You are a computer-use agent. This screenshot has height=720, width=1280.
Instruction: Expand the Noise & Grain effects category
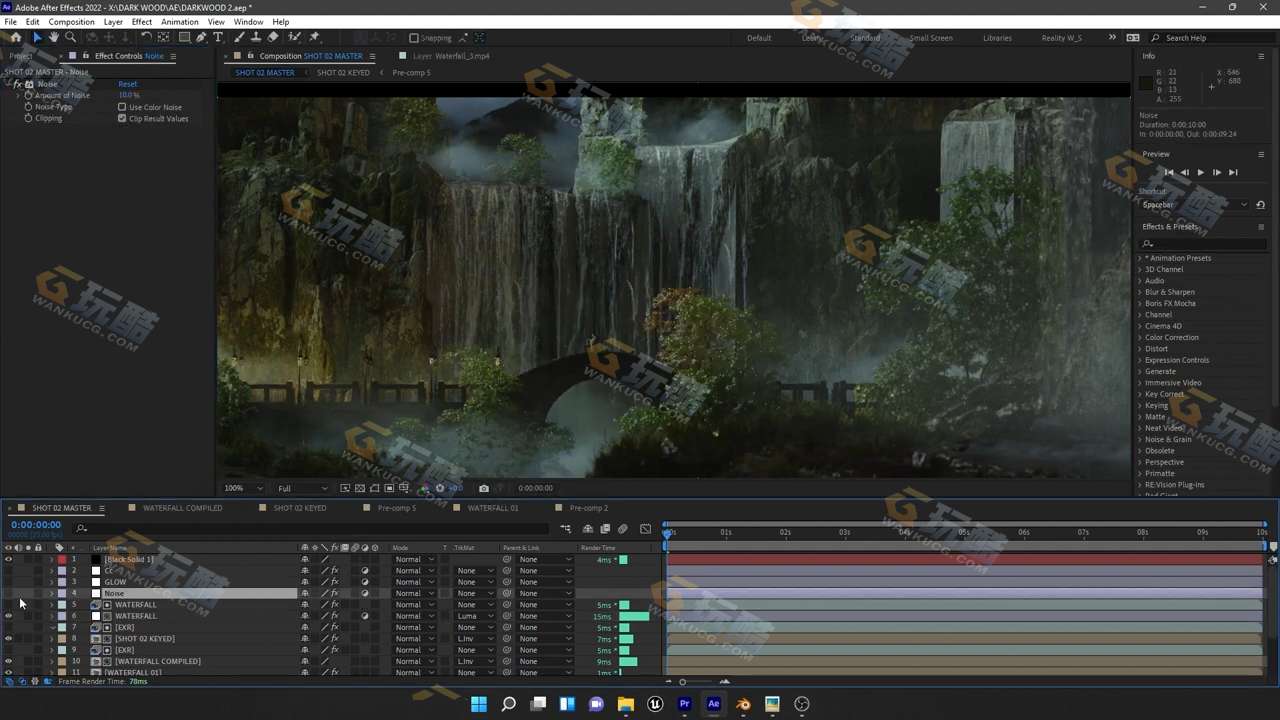[x=1139, y=439]
